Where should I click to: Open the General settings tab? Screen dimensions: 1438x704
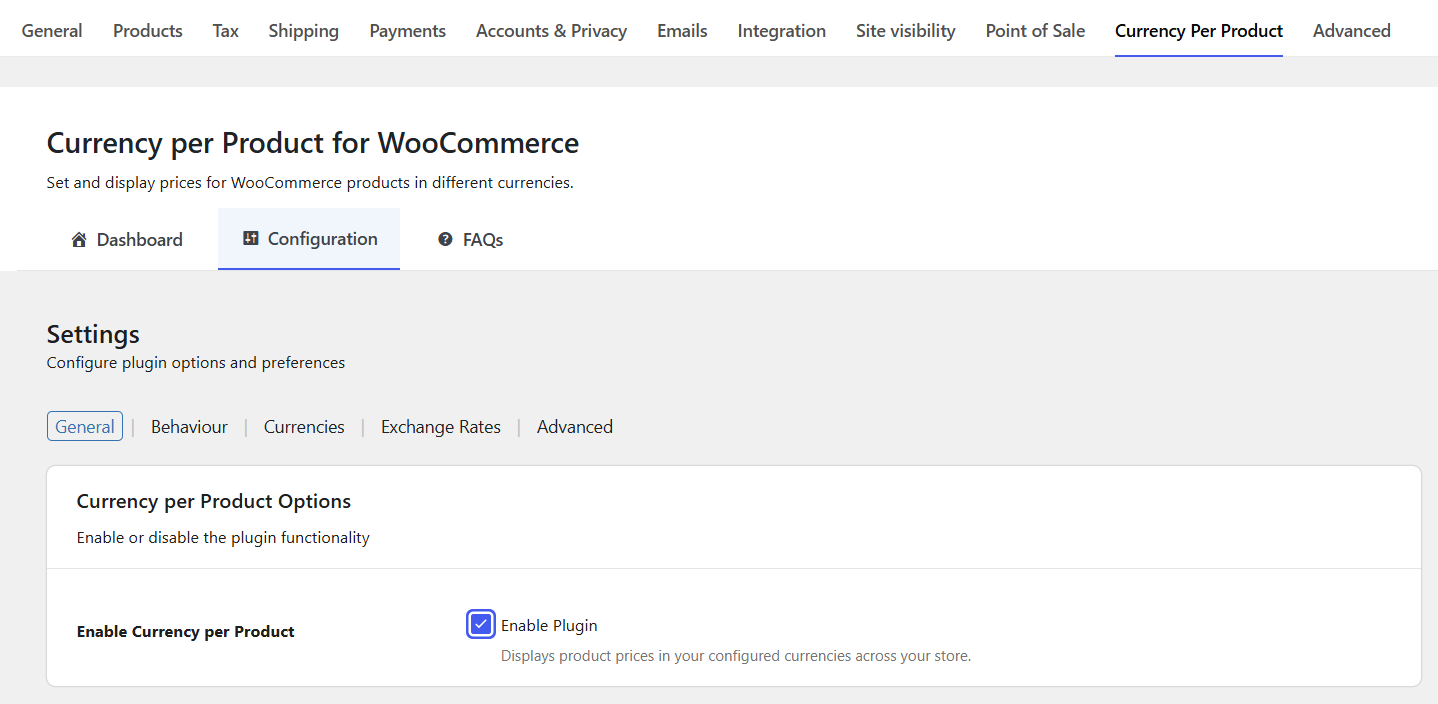52,31
